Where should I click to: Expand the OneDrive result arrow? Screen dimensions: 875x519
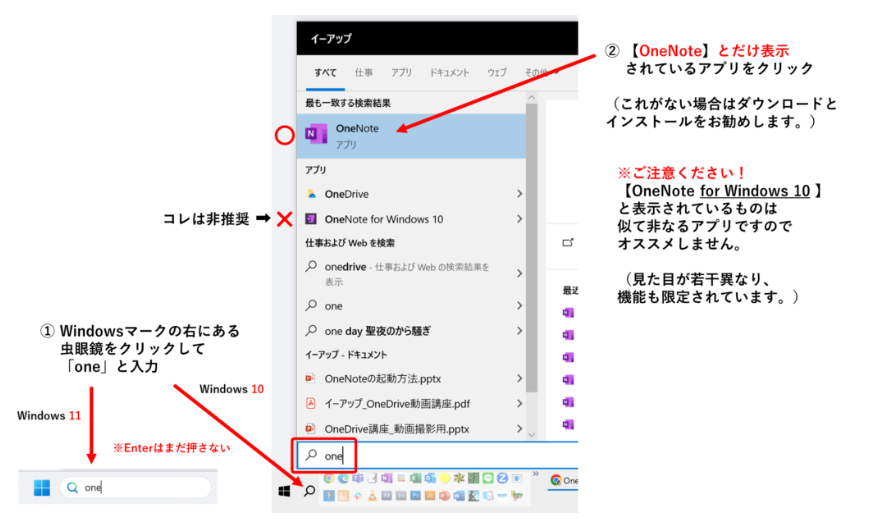pos(520,193)
